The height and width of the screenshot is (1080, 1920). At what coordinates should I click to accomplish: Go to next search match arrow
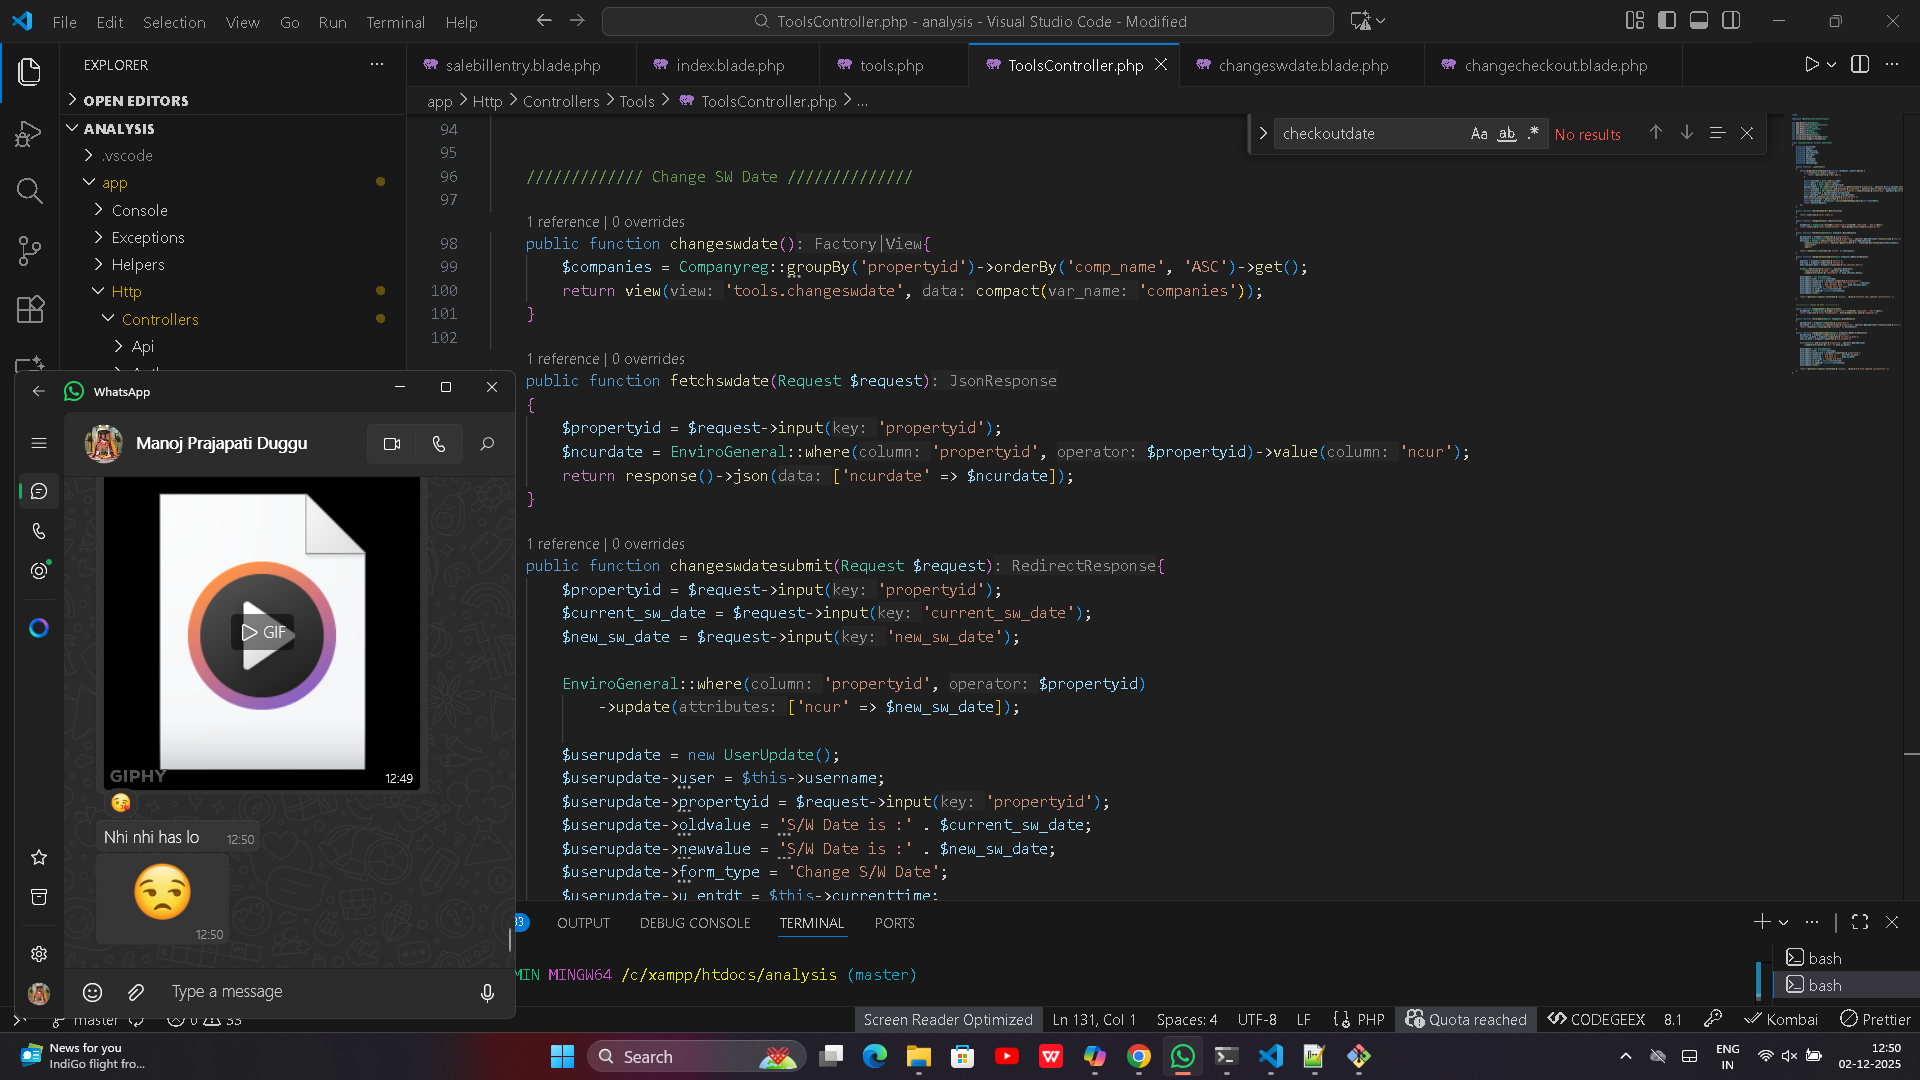coord(1686,133)
